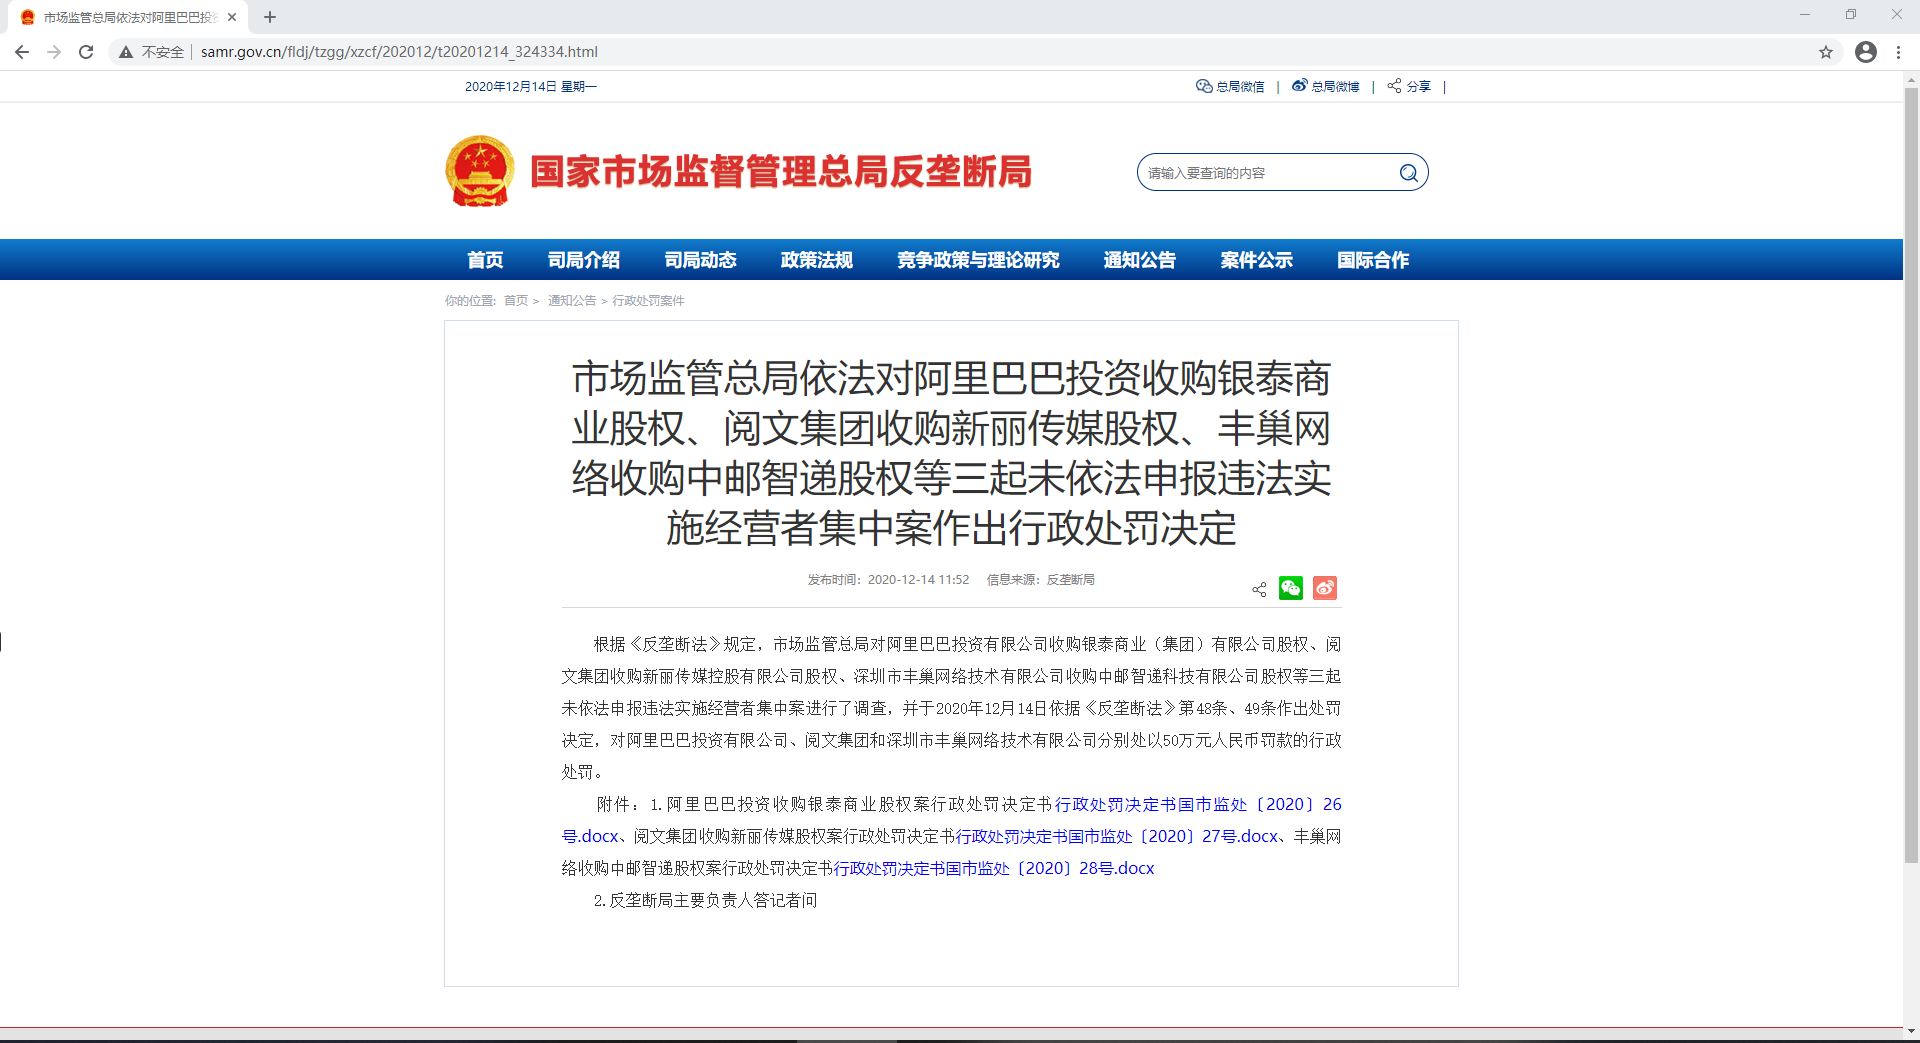Click 首页 in the breadcrumb

[516, 301]
